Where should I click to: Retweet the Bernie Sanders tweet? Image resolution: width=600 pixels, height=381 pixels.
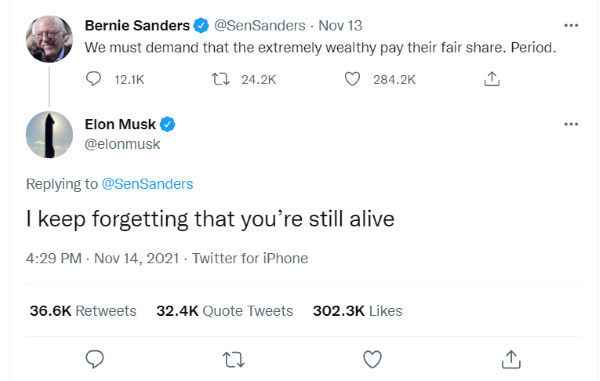pos(221,79)
